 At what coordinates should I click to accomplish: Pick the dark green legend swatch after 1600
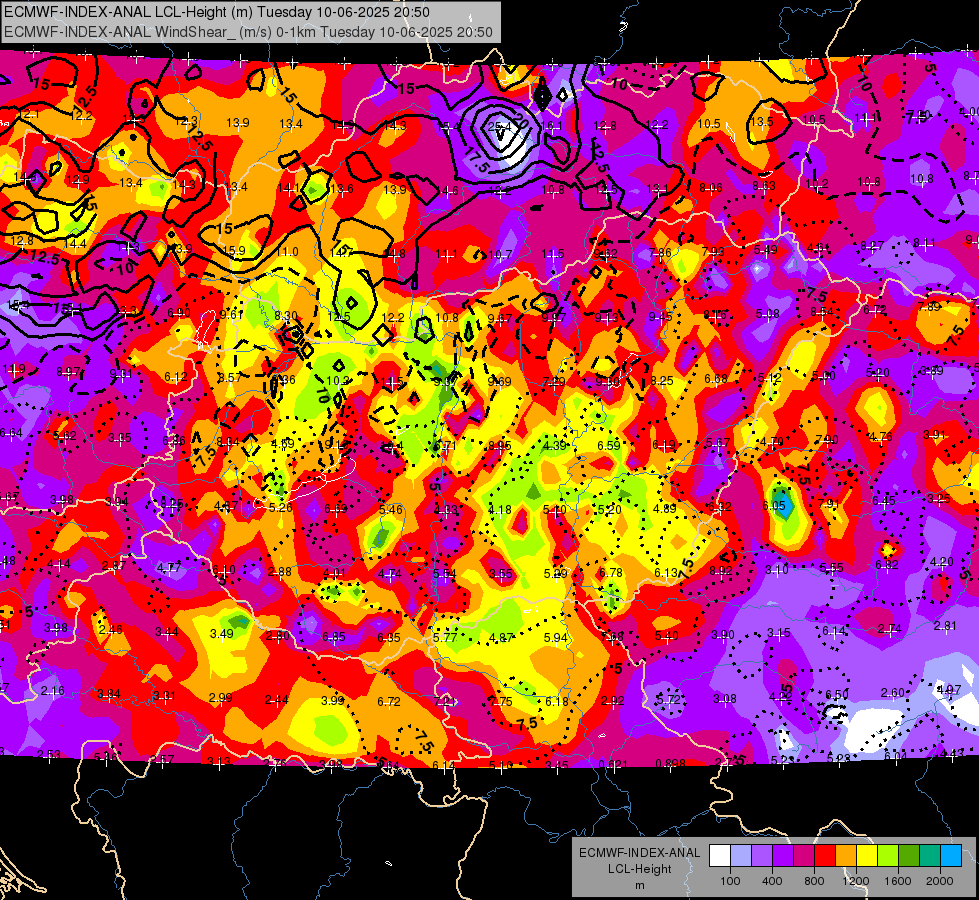(908, 856)
